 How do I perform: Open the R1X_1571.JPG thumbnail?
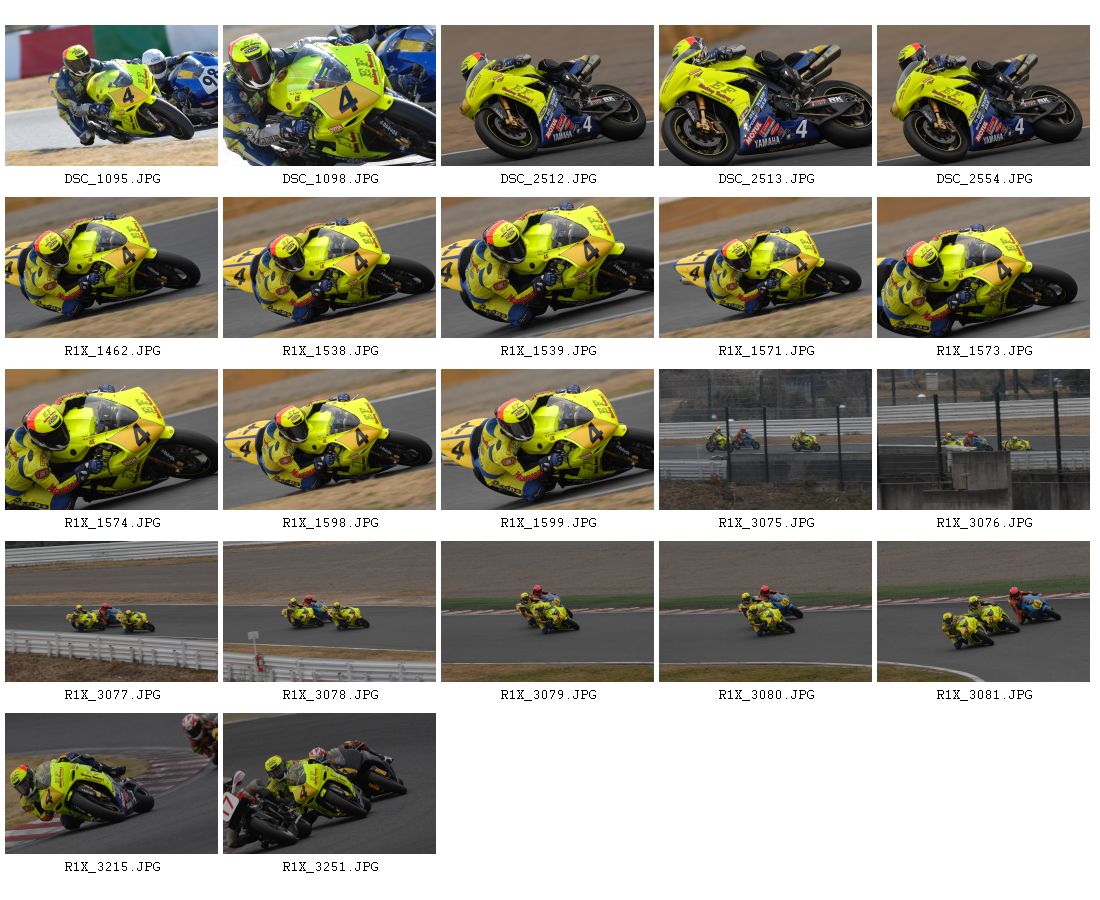coord(765,267)
